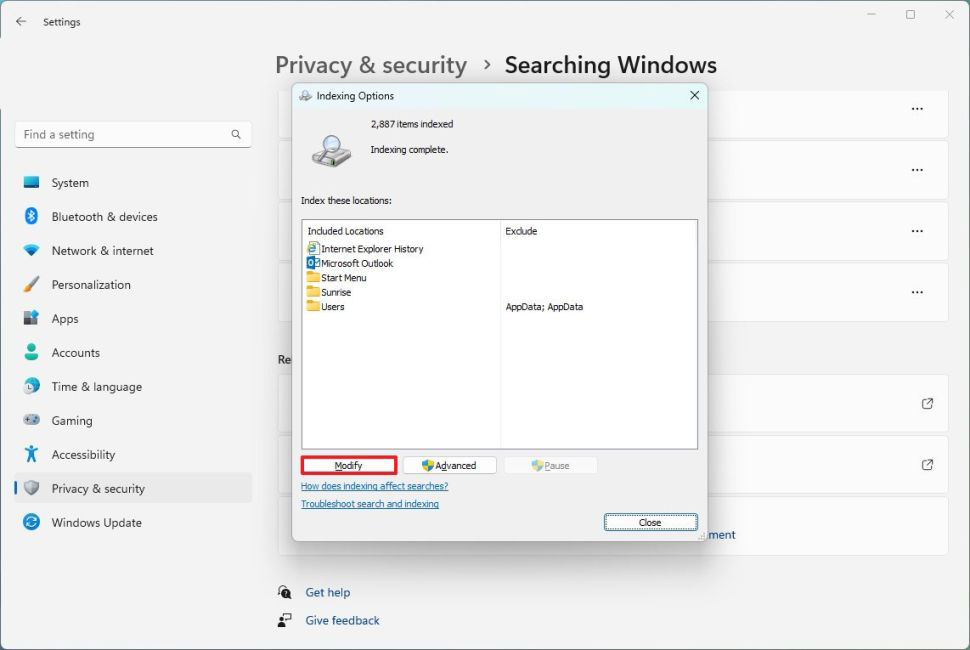This screenshot has height=650, width=970.
Task: Select the Users folder entry
Action: [x=332, y=307]
